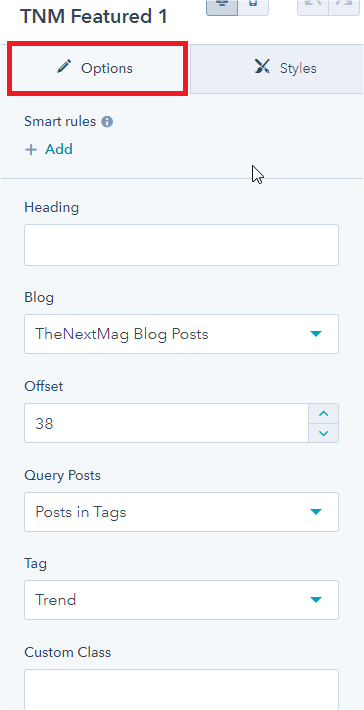
Task: Click the brush icon on Styles tab
Action: [262, 67]
